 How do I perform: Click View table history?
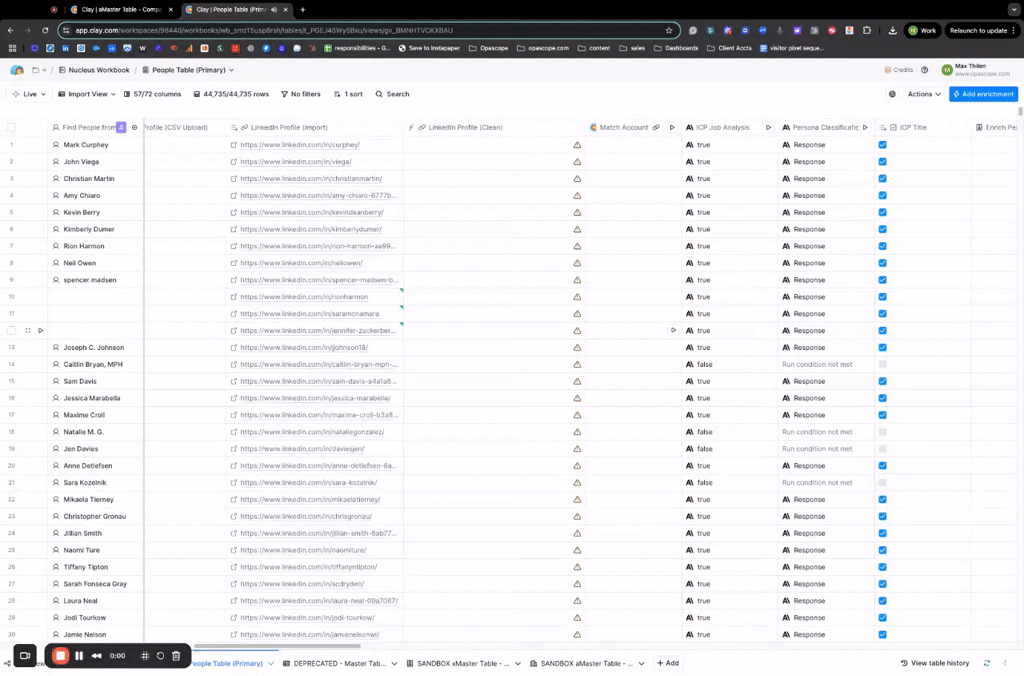point(939,663)
